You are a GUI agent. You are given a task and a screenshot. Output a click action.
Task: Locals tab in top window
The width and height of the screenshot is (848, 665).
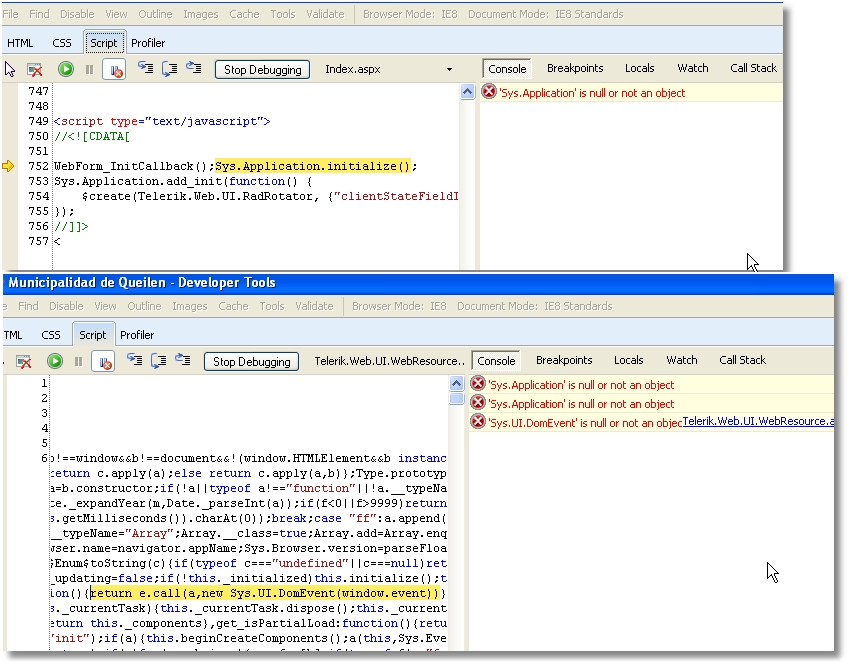[639, 68]
